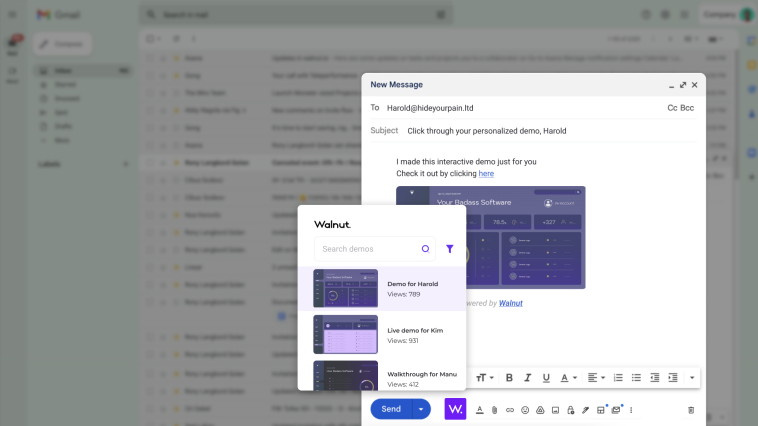Open the Send options dropdown arrow
758x426 pixels.
pos(422,409)
